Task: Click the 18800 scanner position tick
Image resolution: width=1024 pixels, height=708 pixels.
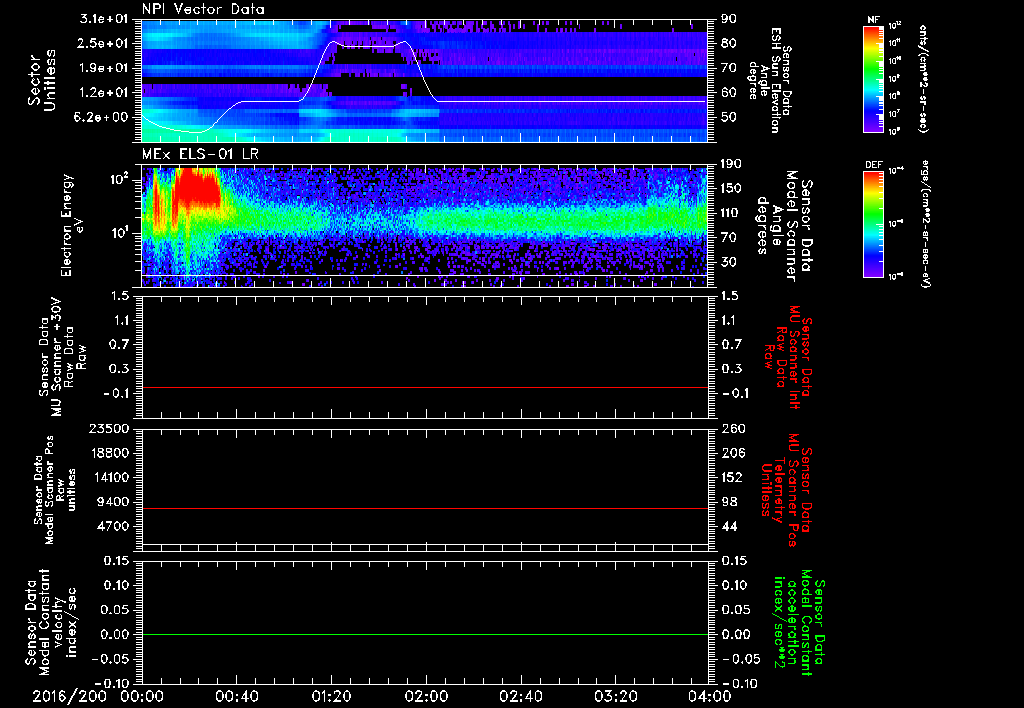Action: point(112,453)
